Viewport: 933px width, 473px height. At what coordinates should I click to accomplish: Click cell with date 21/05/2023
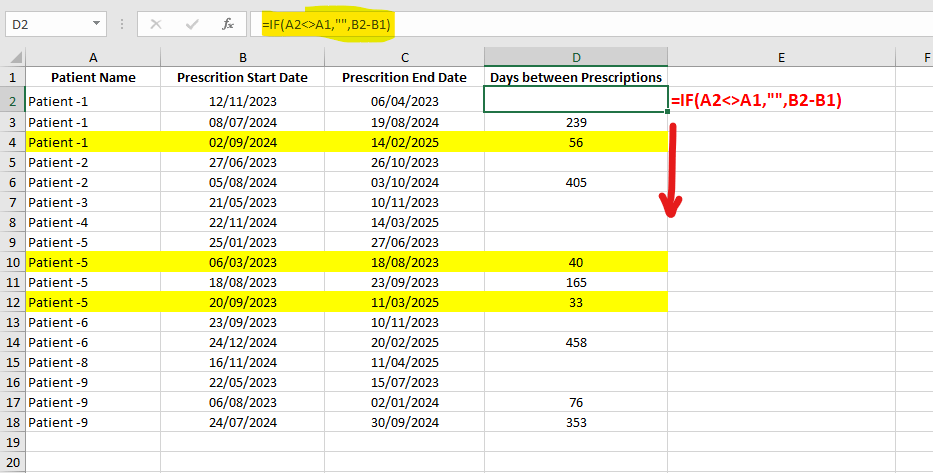[x=243, y=202]
